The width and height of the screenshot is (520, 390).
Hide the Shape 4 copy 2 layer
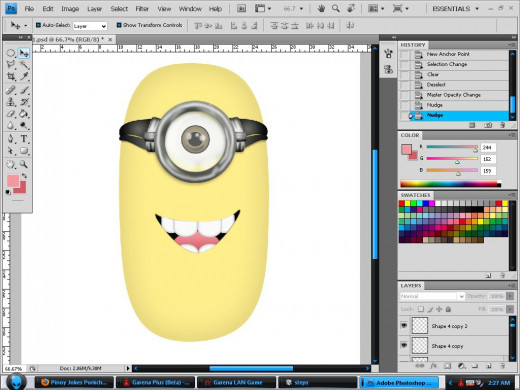404,325
